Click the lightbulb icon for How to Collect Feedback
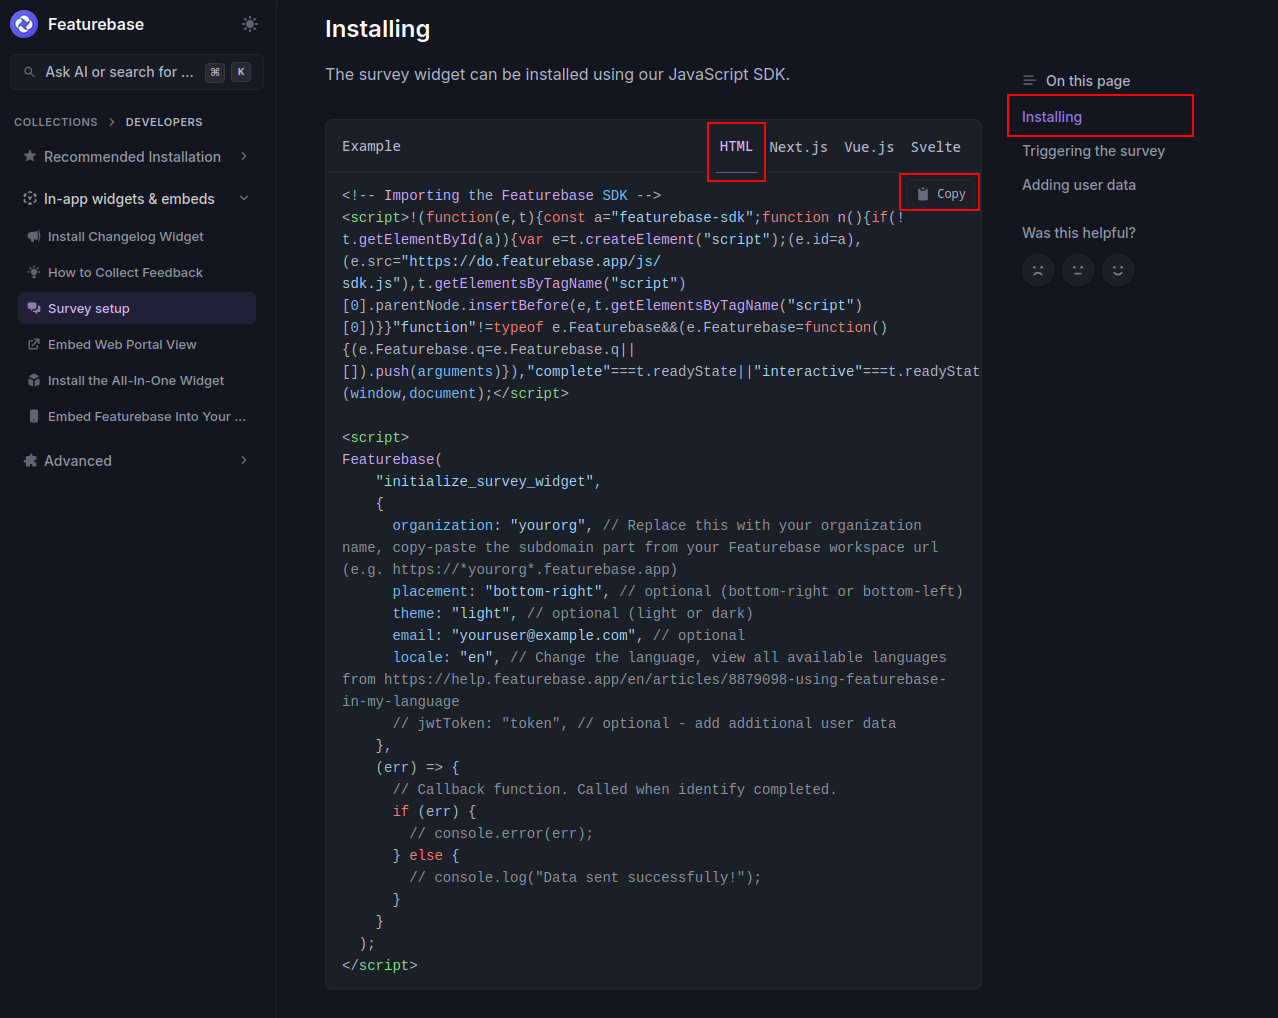1278x1018 pixels. [34, 273]
